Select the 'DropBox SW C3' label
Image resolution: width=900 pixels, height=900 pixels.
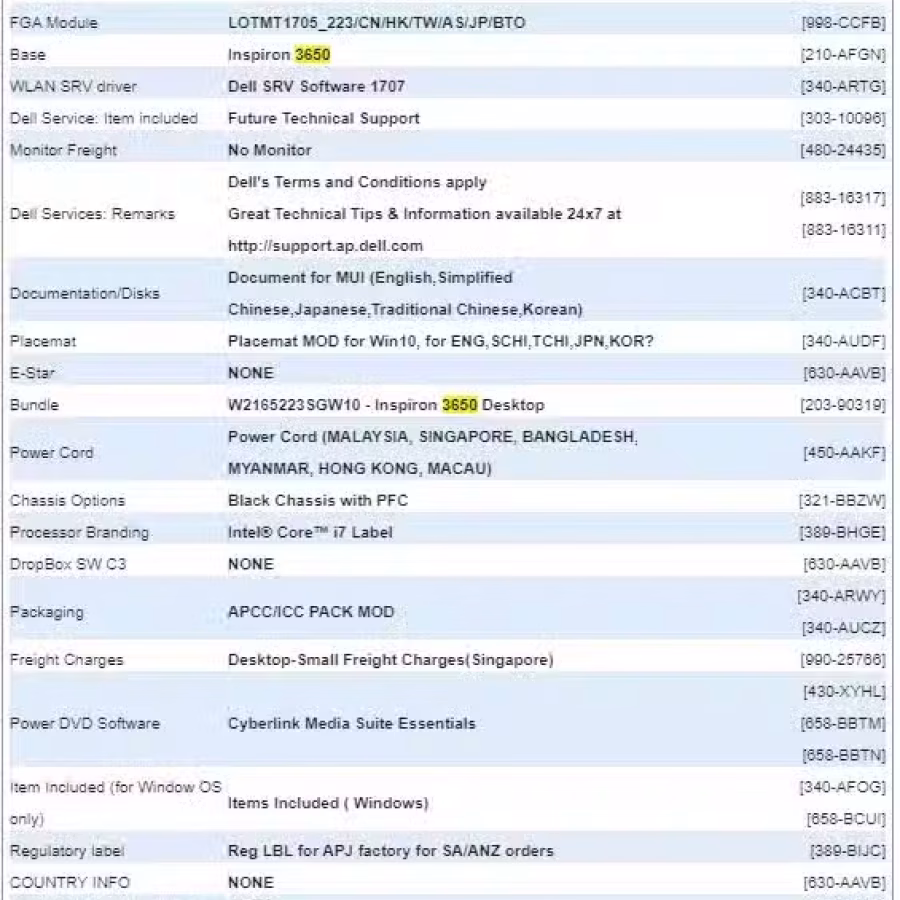click(68, 564)
